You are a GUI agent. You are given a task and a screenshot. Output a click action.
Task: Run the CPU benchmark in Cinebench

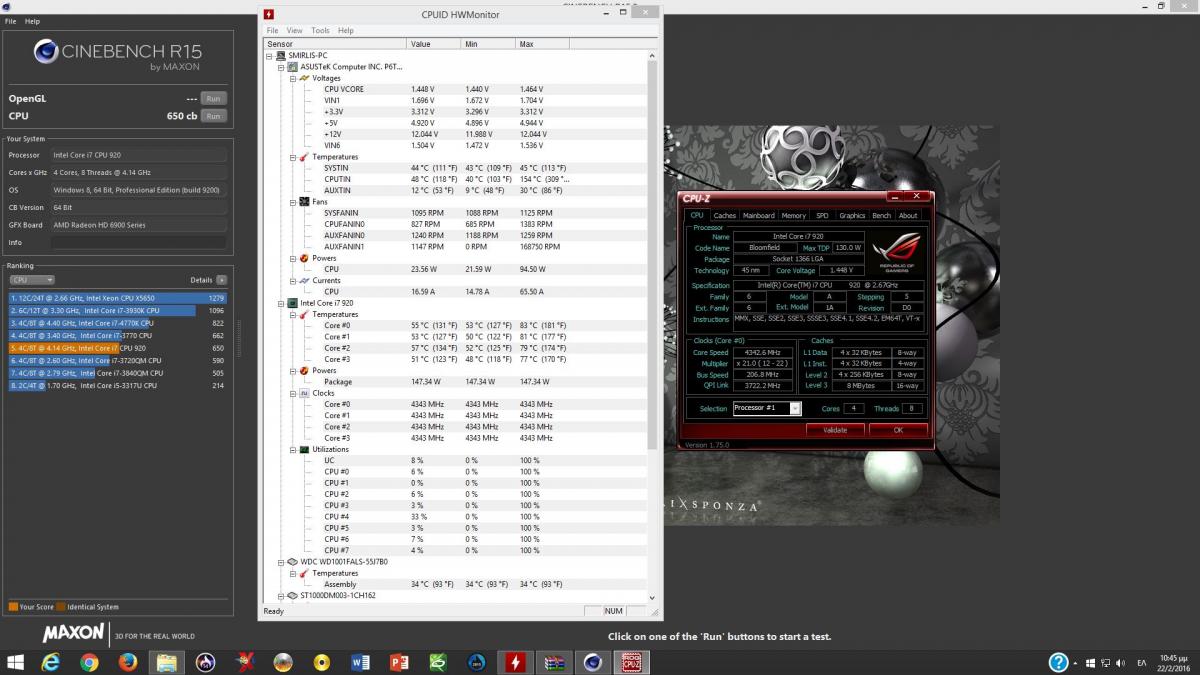pyautogui.click(x=212, y=116)
